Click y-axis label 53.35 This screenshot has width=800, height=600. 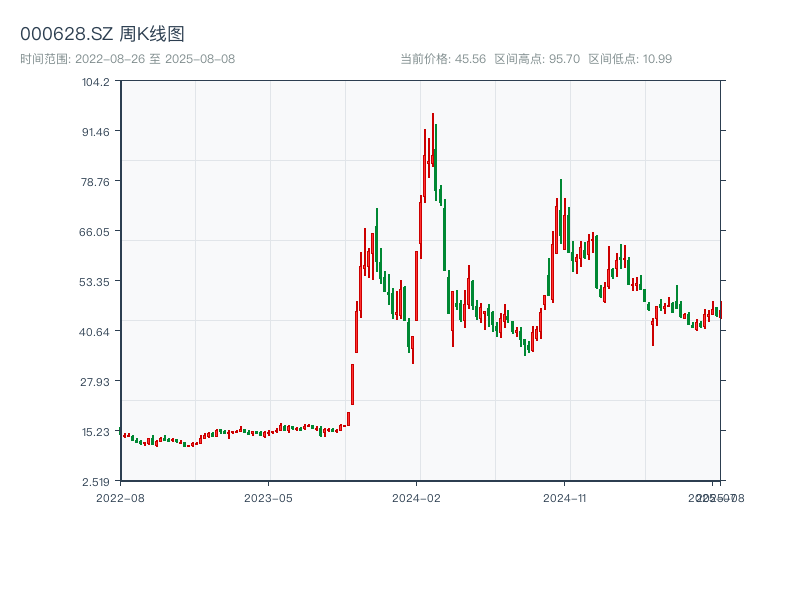(x=94, y=282)
